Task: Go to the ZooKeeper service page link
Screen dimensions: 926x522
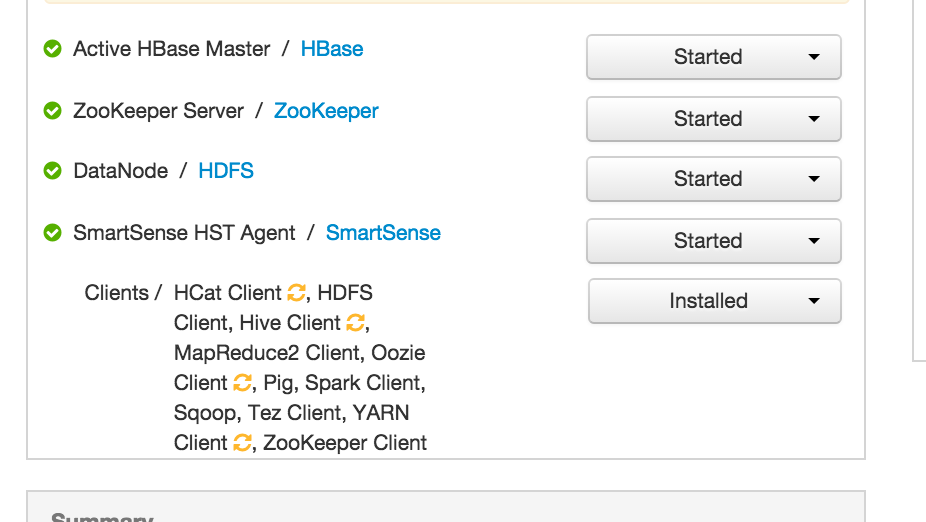Action: tap(326, 111)
